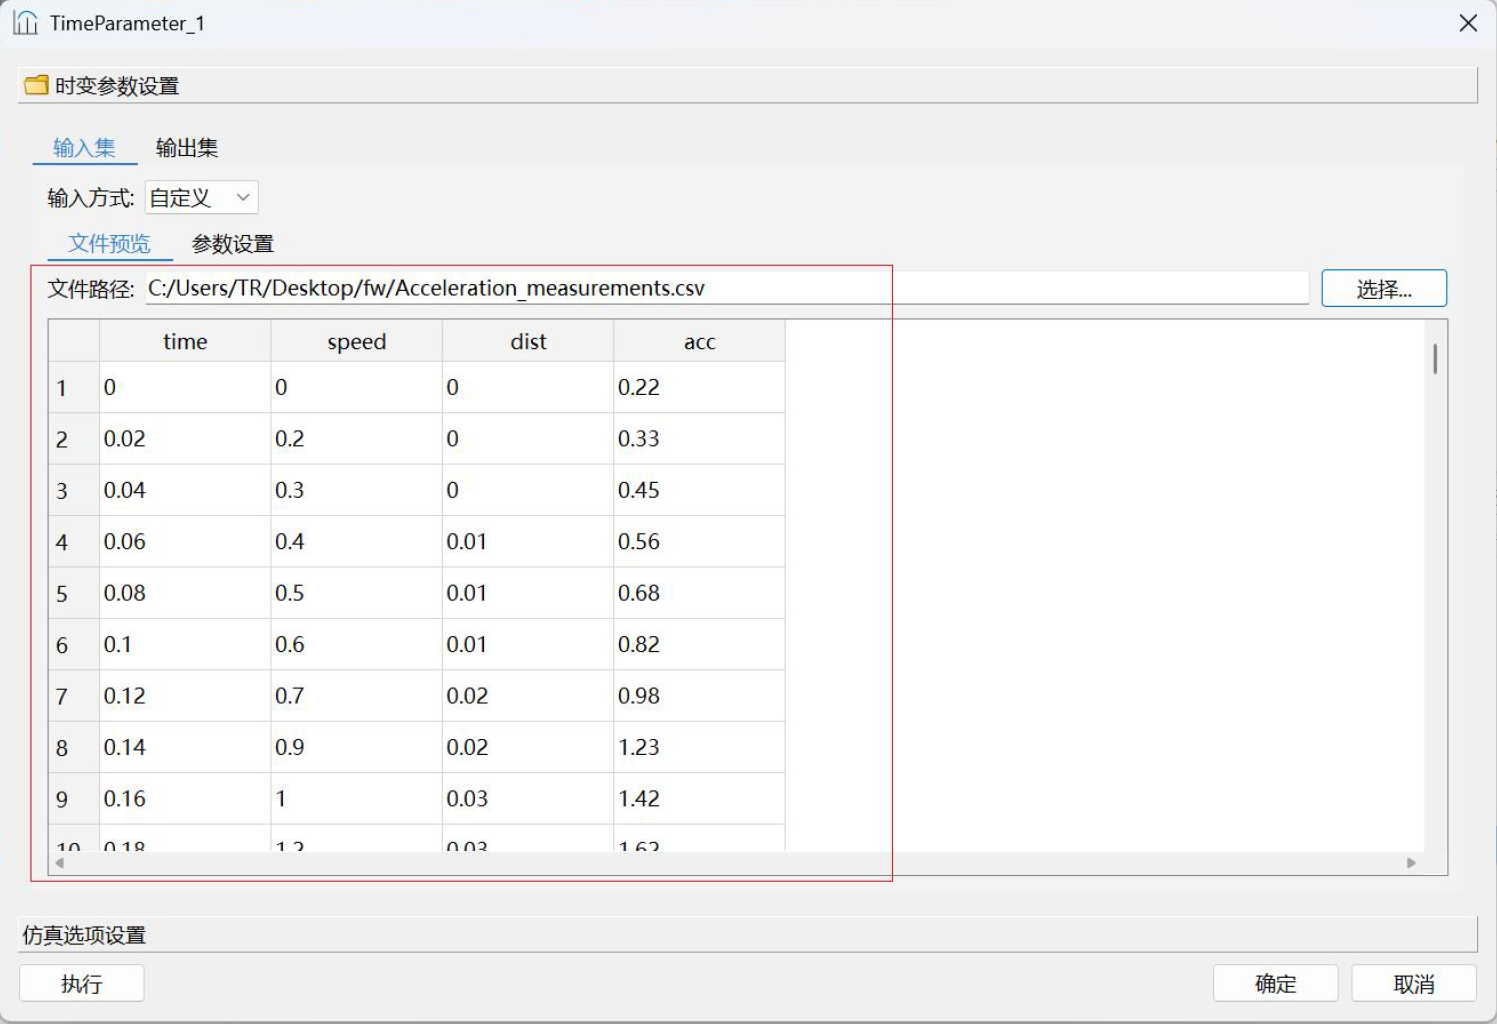Select row header 4
This screenshot has height=1028, width=1497.
pyautogui.click(x=74, y=542)
